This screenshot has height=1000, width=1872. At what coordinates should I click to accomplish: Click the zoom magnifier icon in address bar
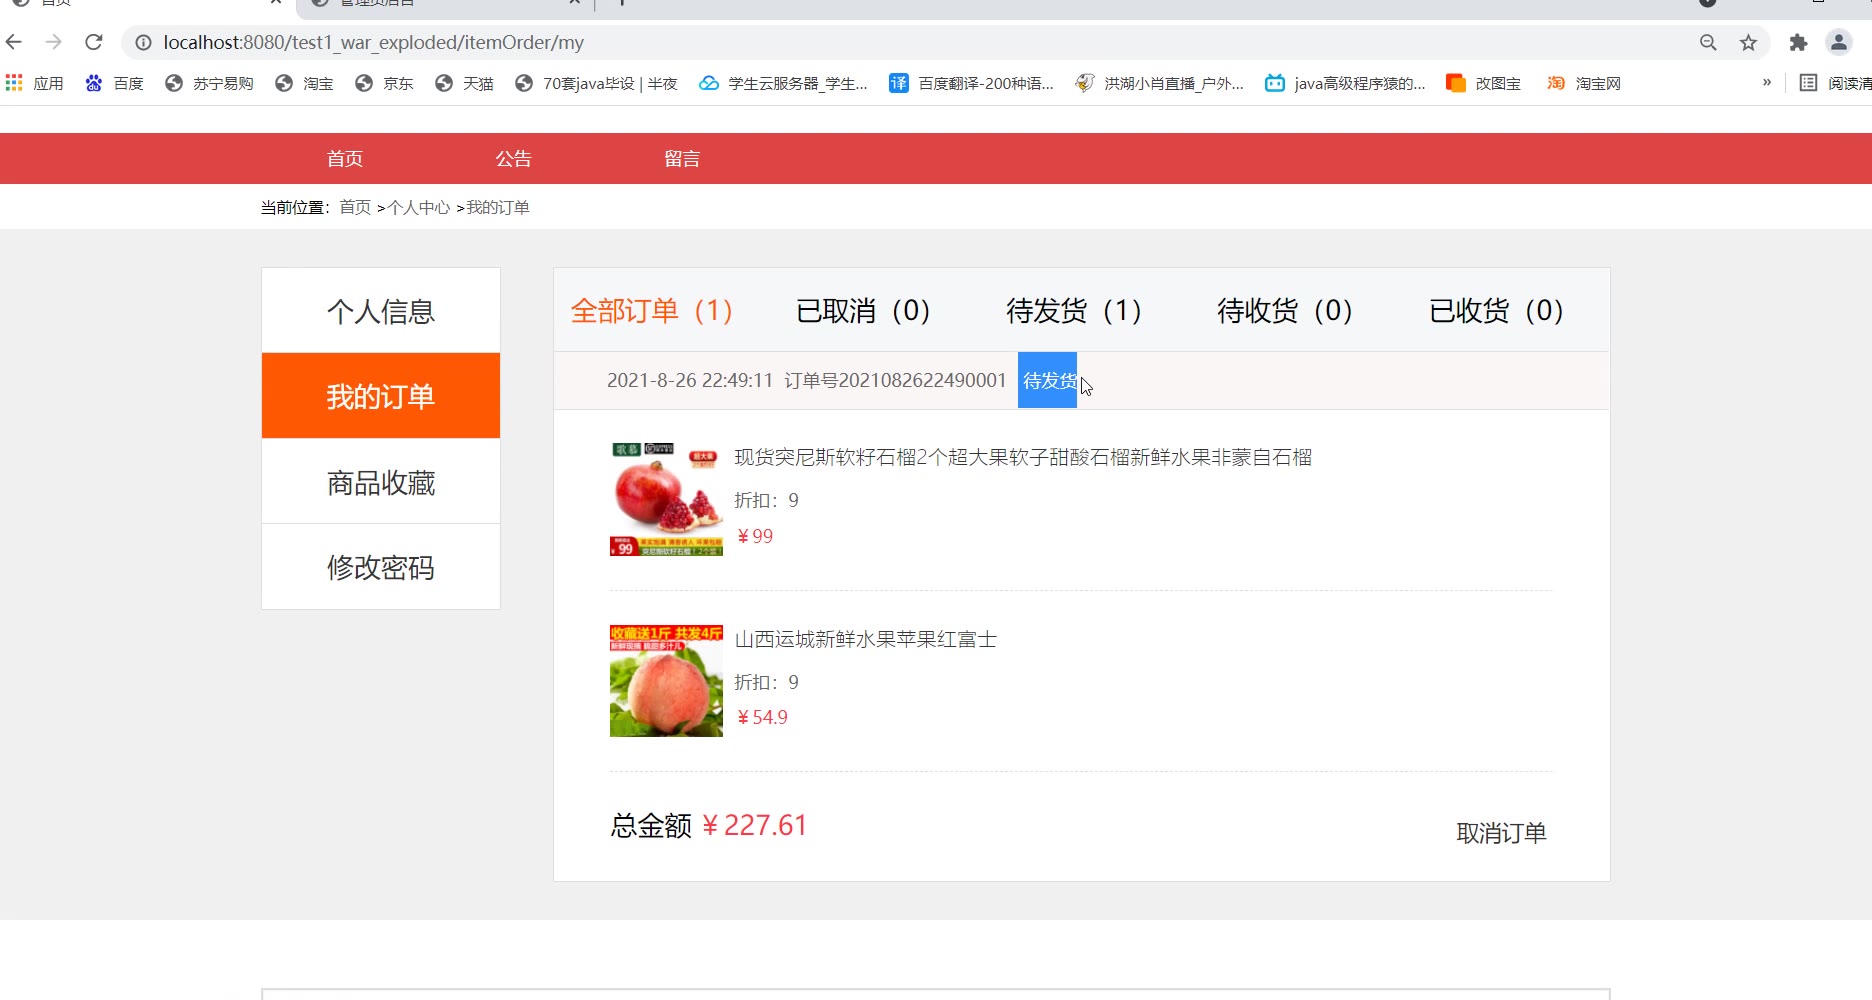point(1708,42)
